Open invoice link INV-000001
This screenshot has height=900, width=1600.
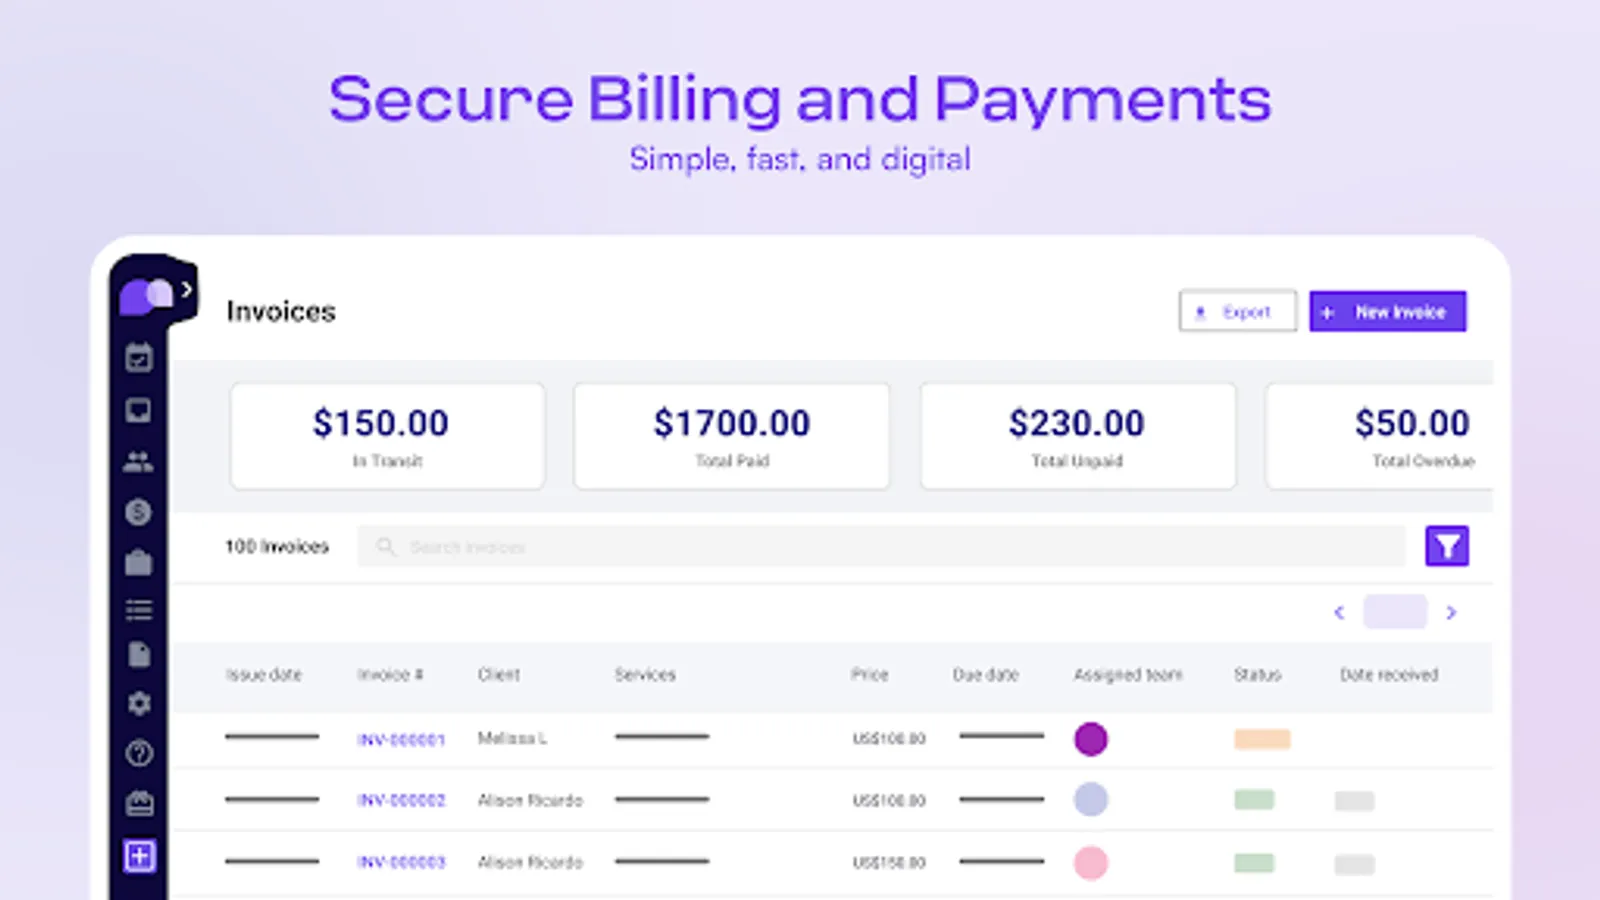pos(401,740)
